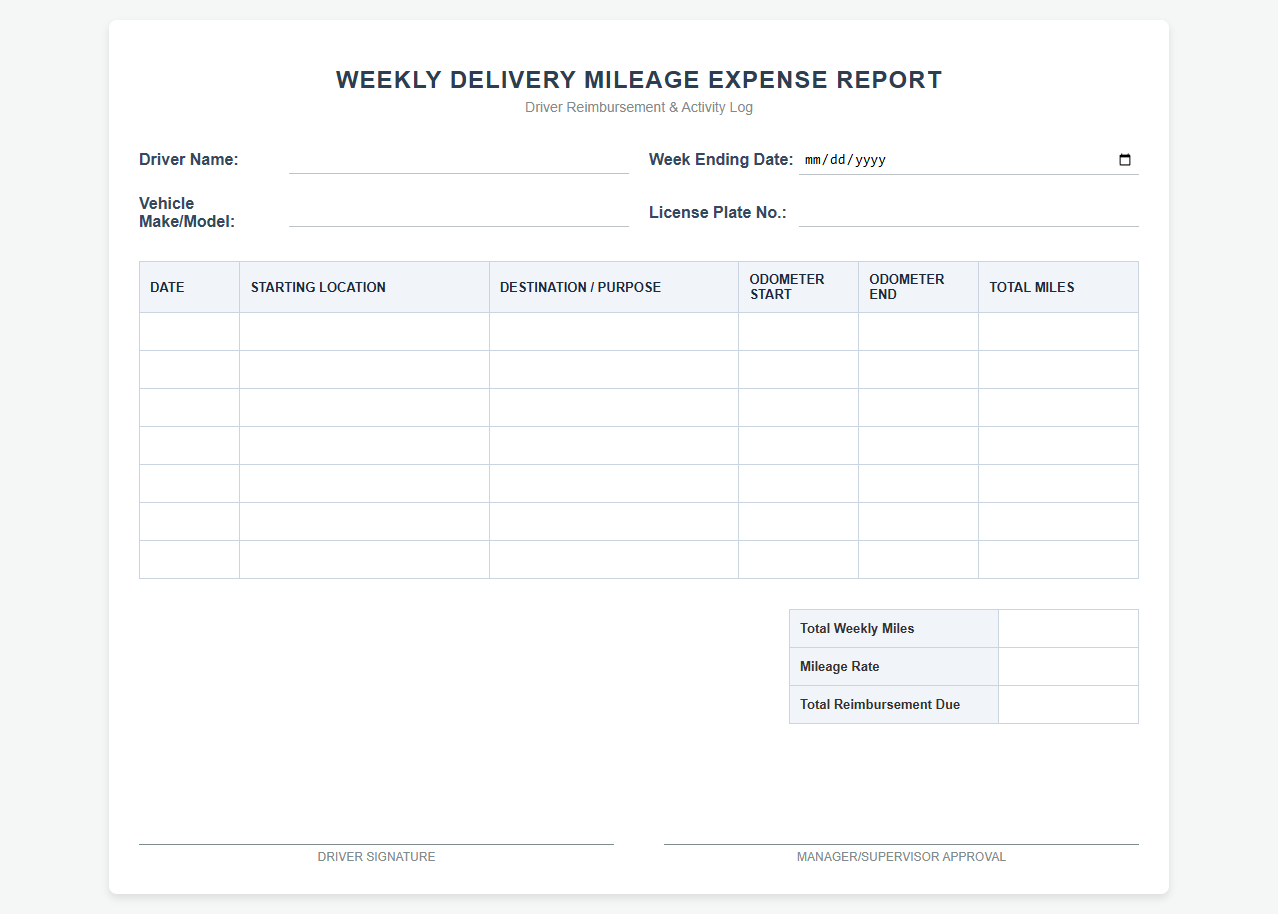Screen dimensions: 1278x914
Task: Open the calendar picker for Week Ending Date
Action: (1125, 160)
